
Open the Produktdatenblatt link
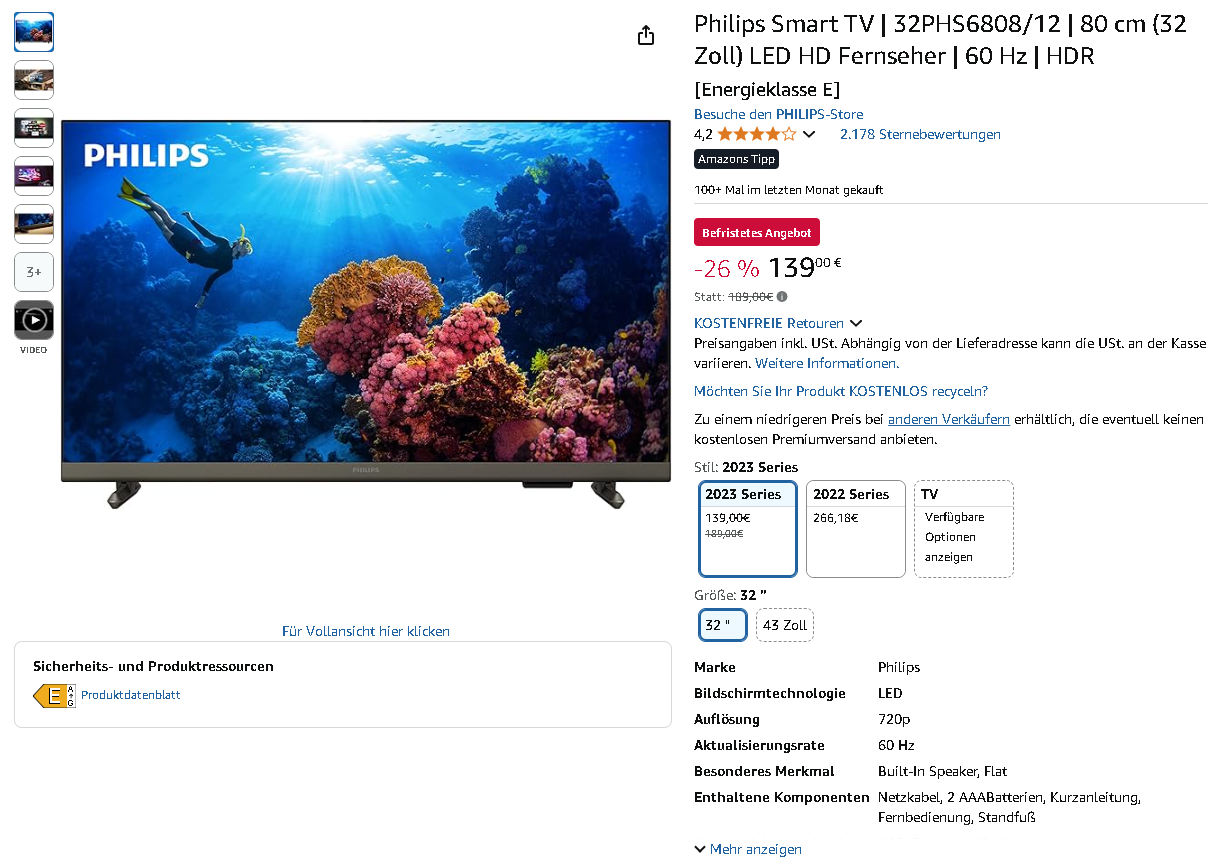131,695
